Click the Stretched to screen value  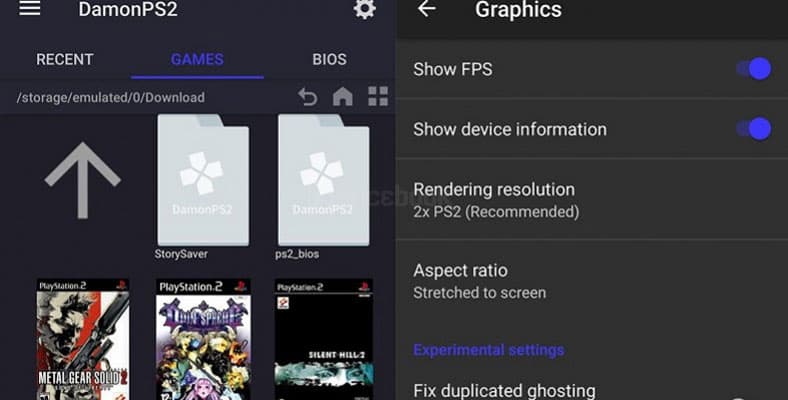(479, 292)
